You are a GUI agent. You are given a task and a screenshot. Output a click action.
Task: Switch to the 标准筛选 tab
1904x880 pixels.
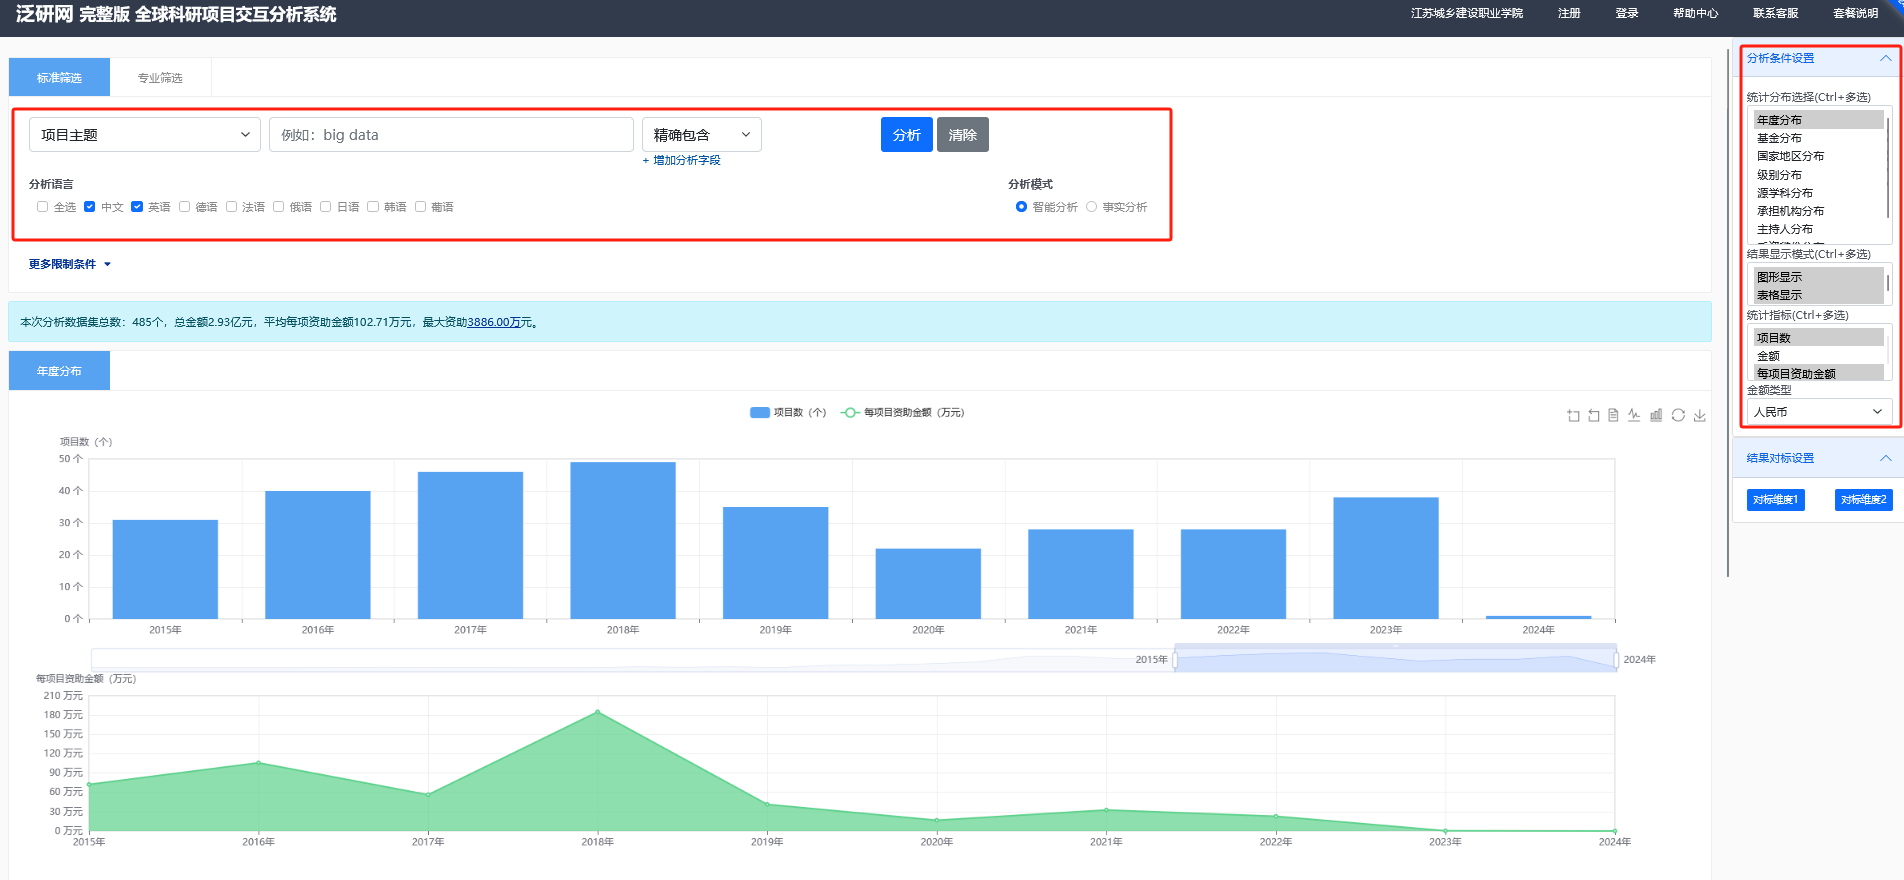coord(59,77)
